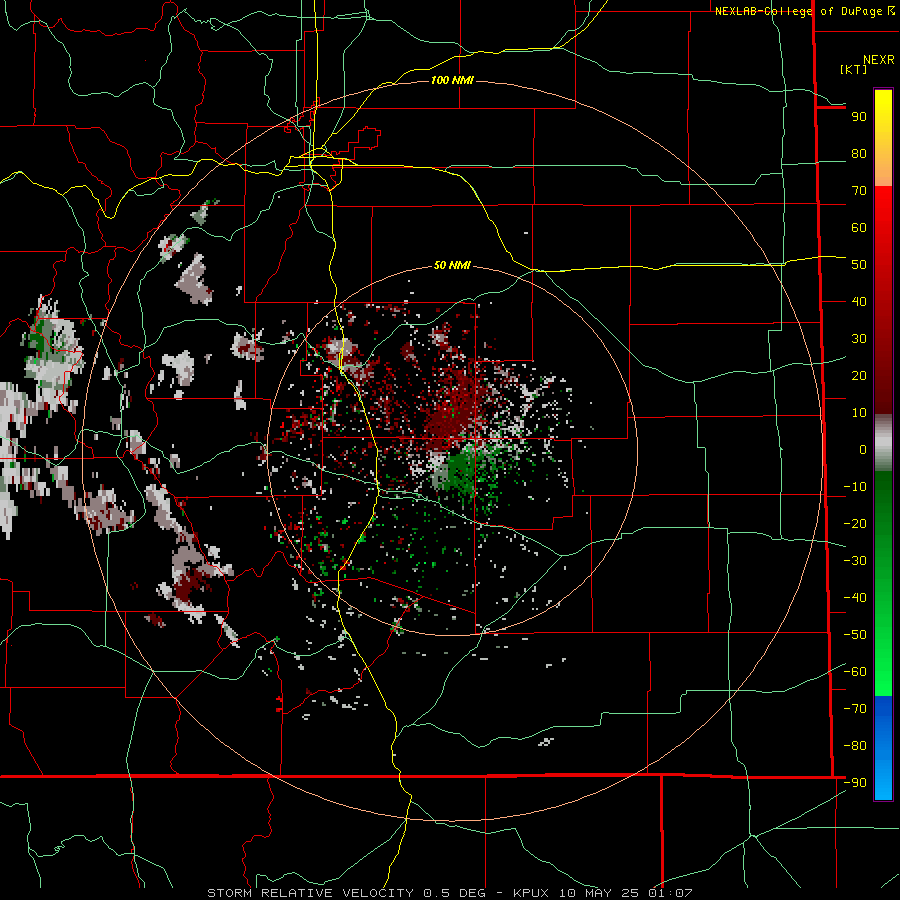
Task: Select the -50 label on the scale
Action: [x=855, y=635]
